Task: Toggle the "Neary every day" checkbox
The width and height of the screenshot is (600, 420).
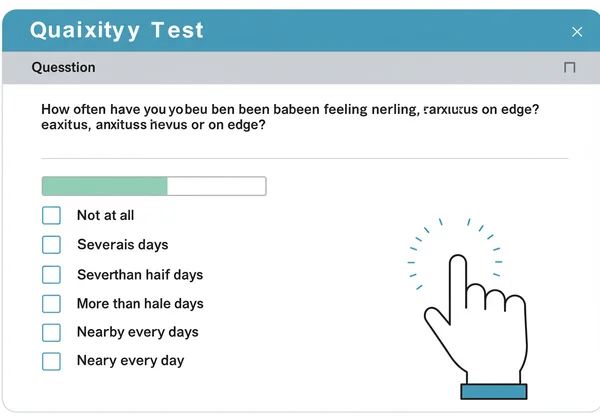Action: coord(51,361)
